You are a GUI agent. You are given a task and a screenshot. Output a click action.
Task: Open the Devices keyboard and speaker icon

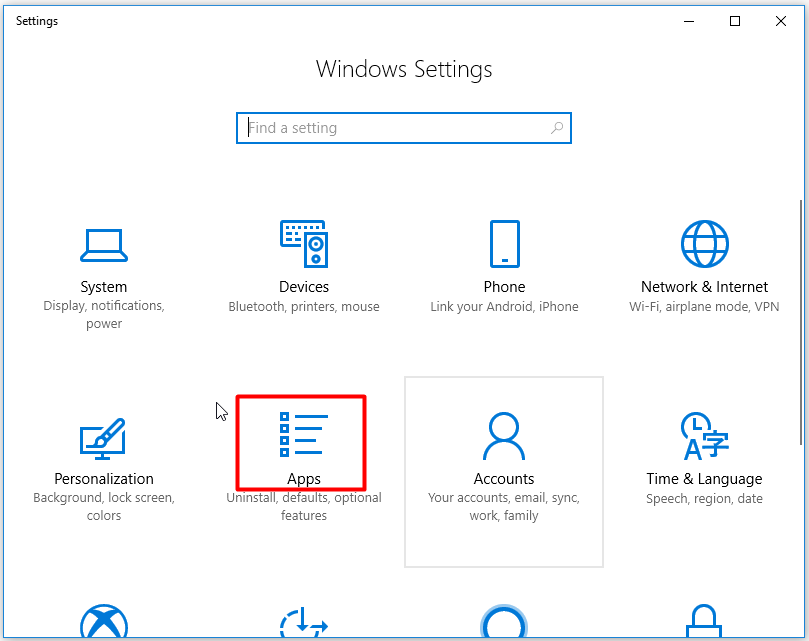click(304, 244)
